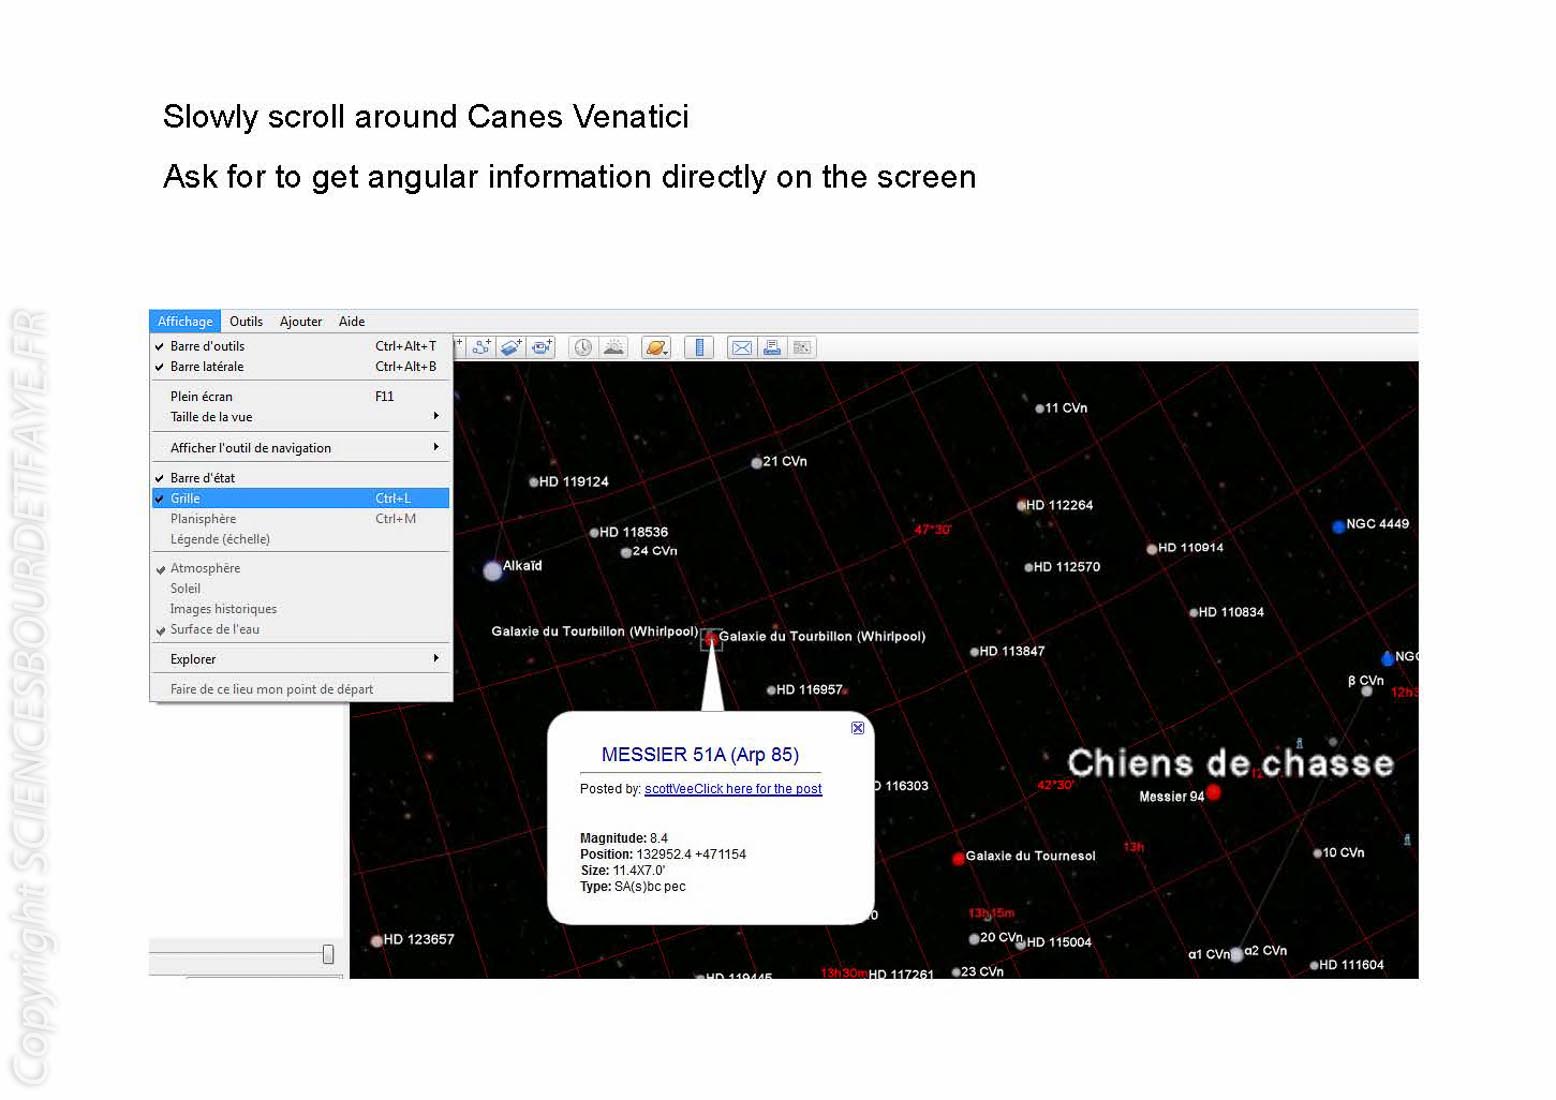Viewport: 1556px width, 1100px height.
Task: Click the star HD 116957
Action: [771, 690]
